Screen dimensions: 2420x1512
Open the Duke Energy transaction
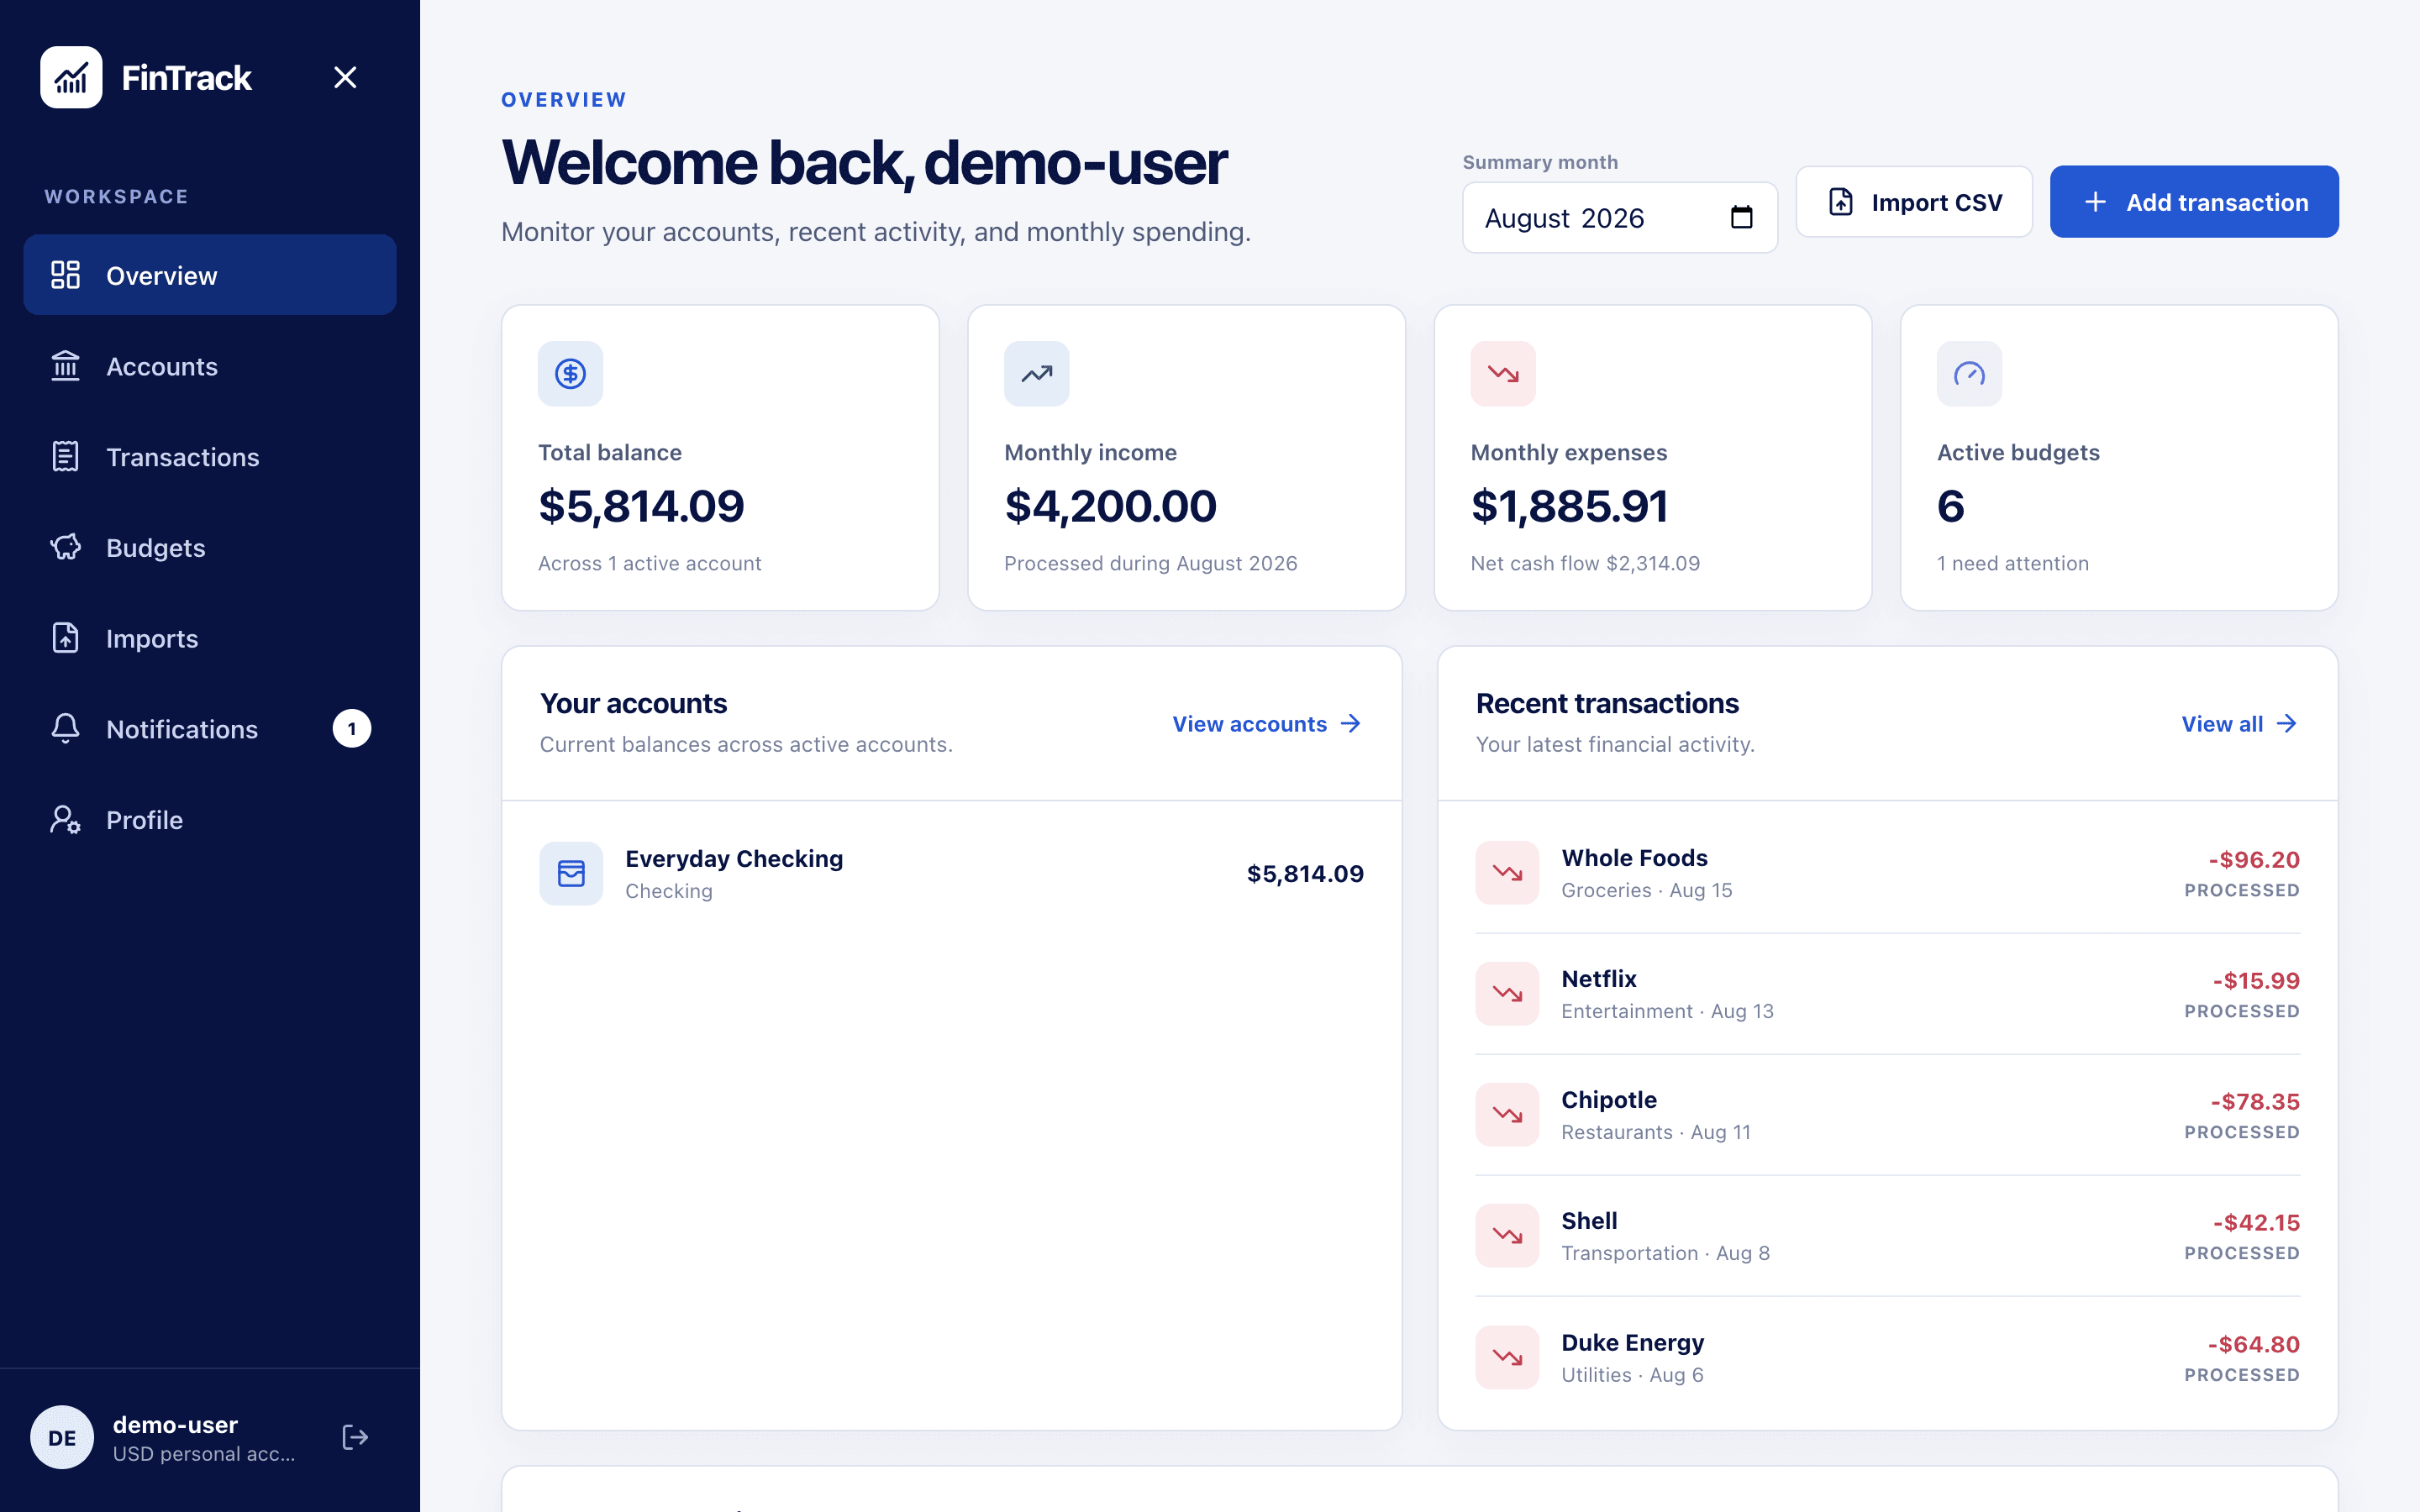(1887, 1357)
